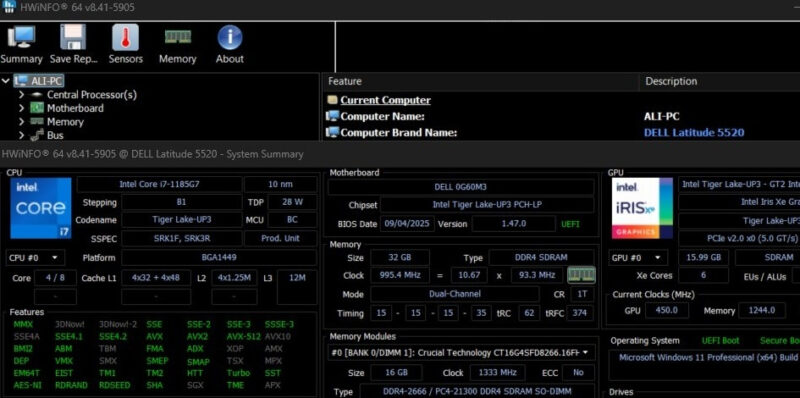Click the Description column header

[719, 81]
